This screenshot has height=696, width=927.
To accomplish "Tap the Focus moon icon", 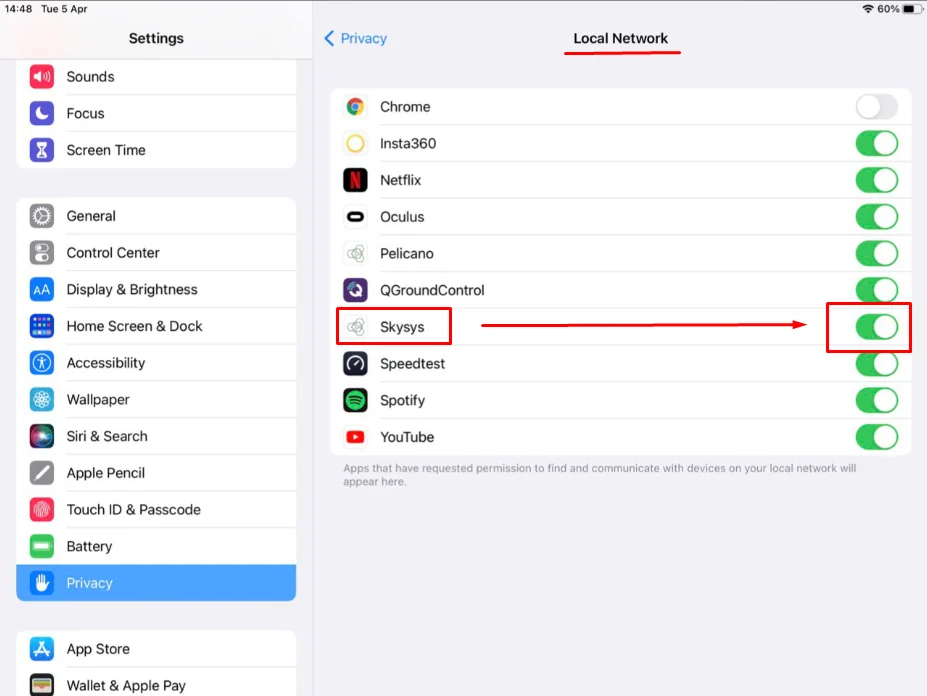I will point(41,114).
